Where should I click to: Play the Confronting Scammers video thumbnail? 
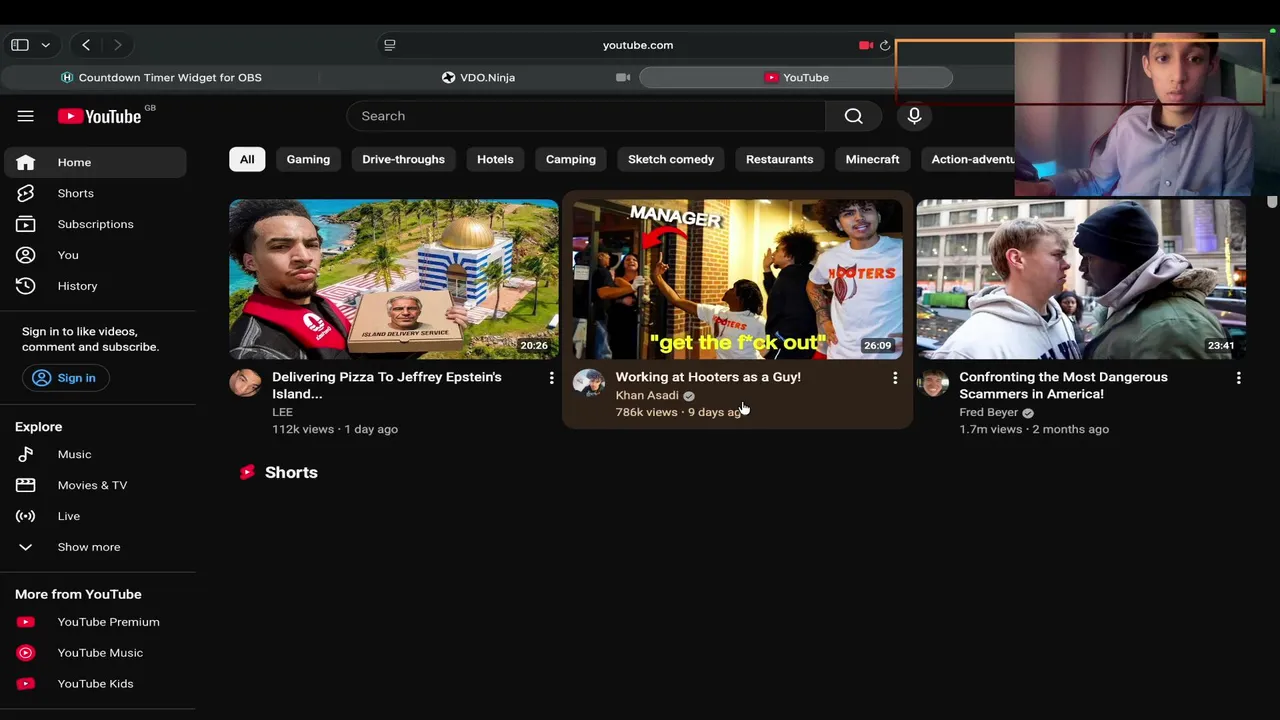[1081, 279]
